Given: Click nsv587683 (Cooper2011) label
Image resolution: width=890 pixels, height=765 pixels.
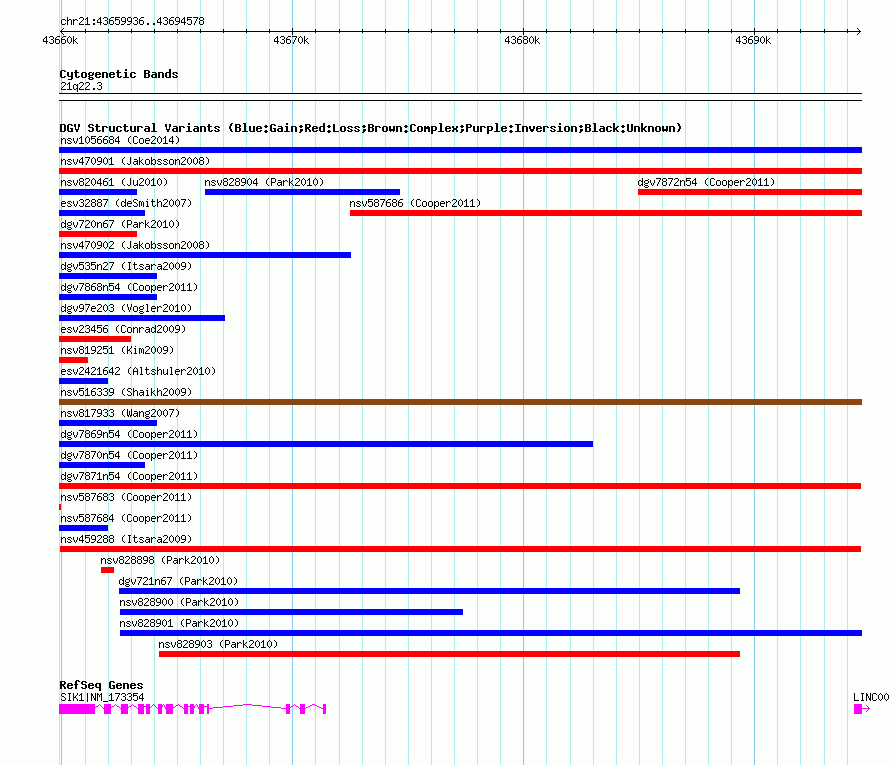Looking at the screenshot, I should [x=126, y=497].
